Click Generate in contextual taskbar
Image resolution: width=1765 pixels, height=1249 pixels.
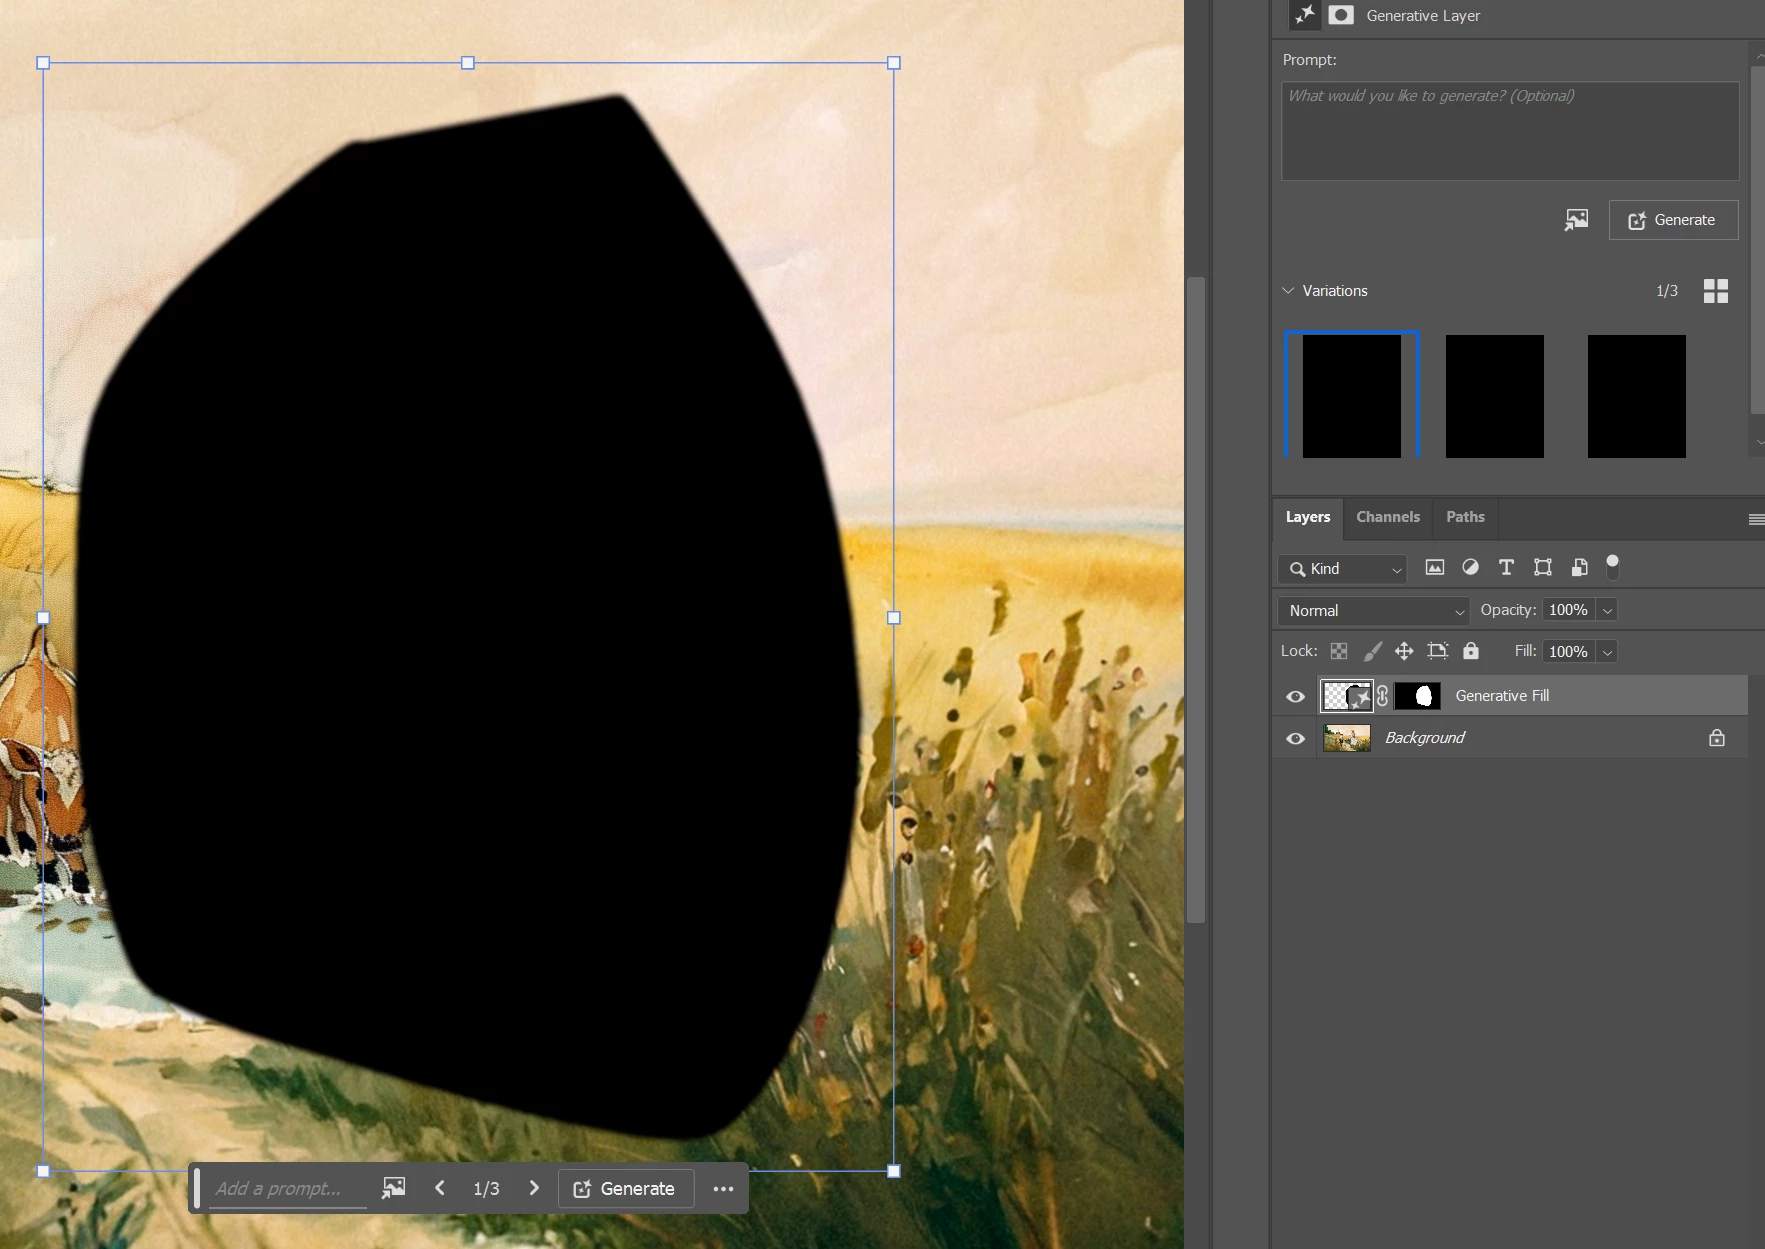[x=625, y=1188]
